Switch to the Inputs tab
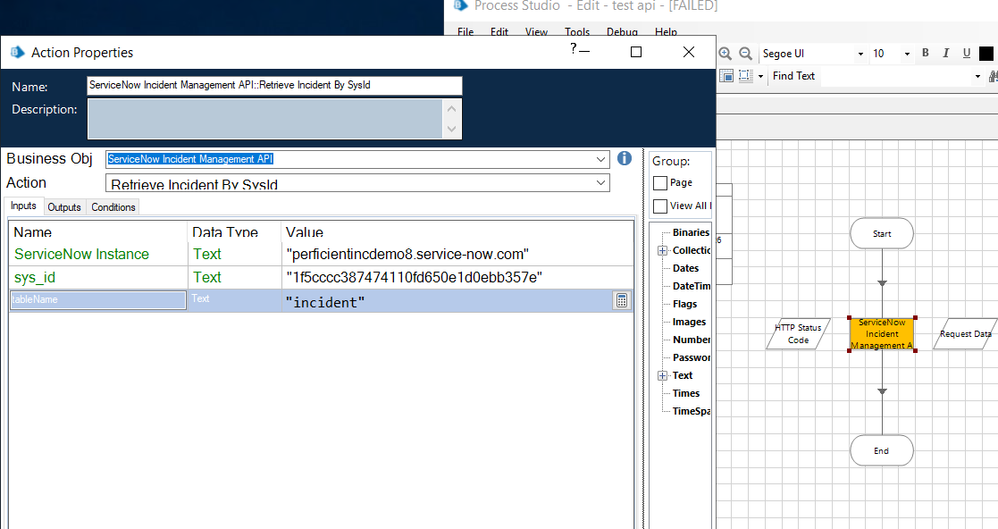Viewport: 998px width, 529px height. (24, 206)
